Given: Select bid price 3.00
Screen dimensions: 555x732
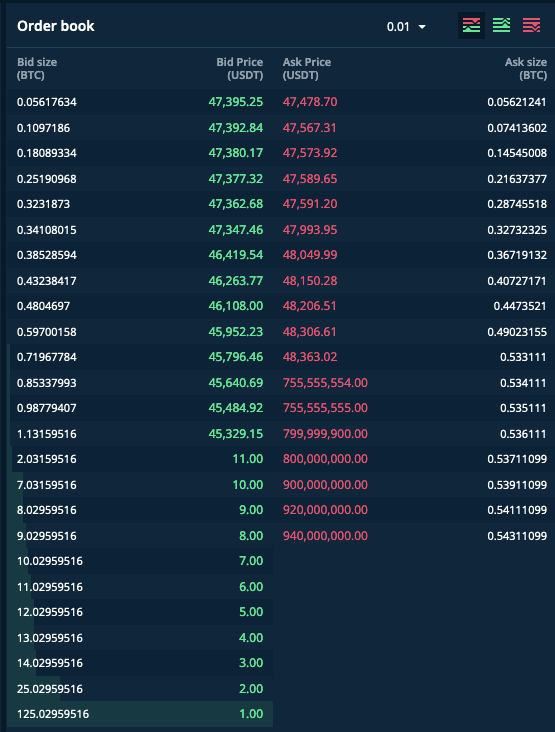Looking at the screenshot, I should pyautogui.click(x=251, y=663).
